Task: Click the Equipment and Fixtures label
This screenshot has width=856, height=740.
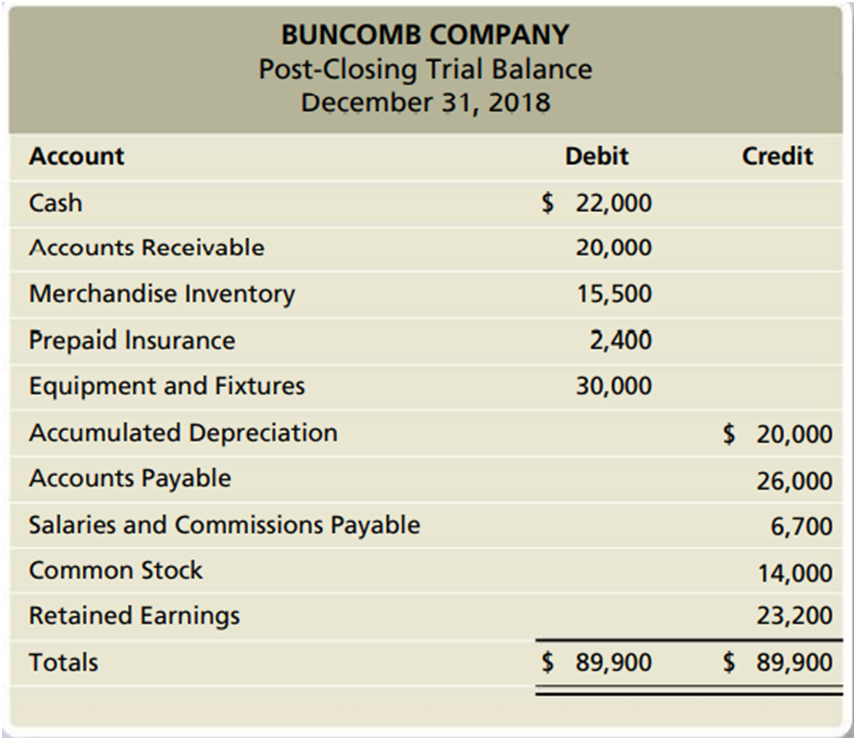Action: 167,386
